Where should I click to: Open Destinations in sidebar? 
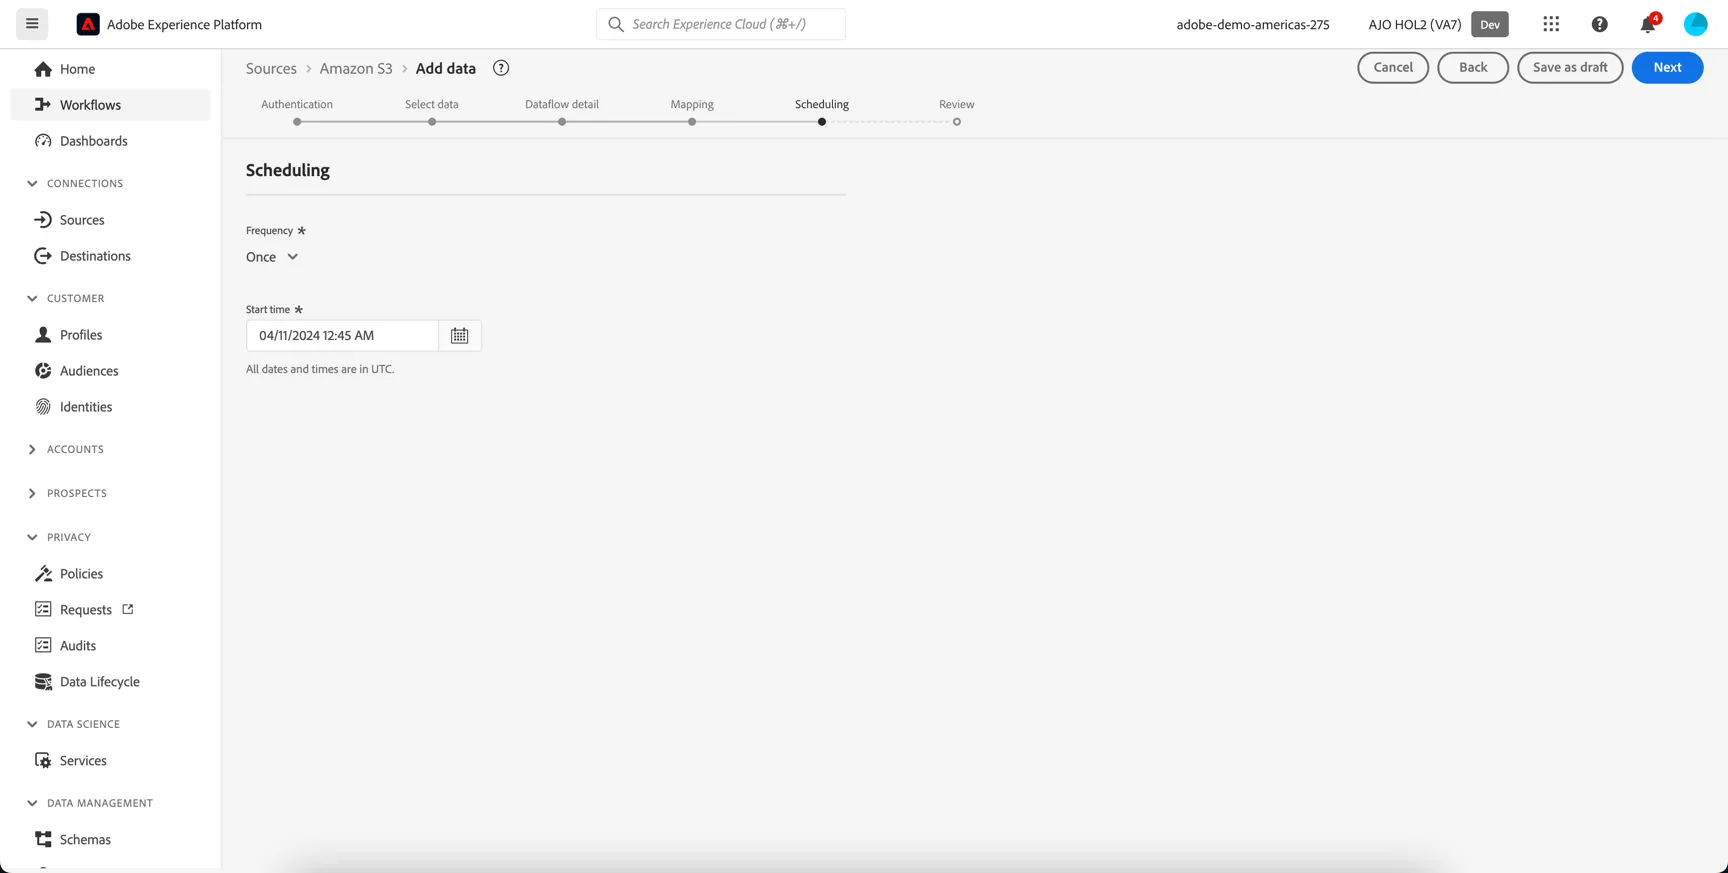[110, 256]
